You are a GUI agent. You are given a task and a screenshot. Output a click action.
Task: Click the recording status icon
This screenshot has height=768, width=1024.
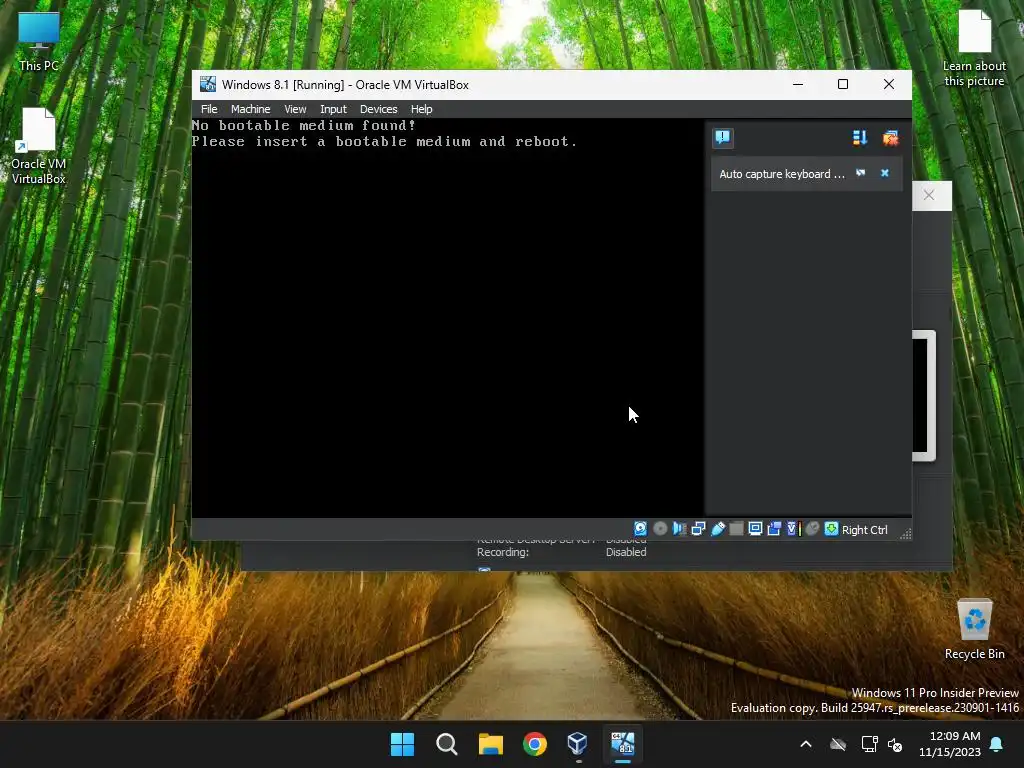coord(774,529)
